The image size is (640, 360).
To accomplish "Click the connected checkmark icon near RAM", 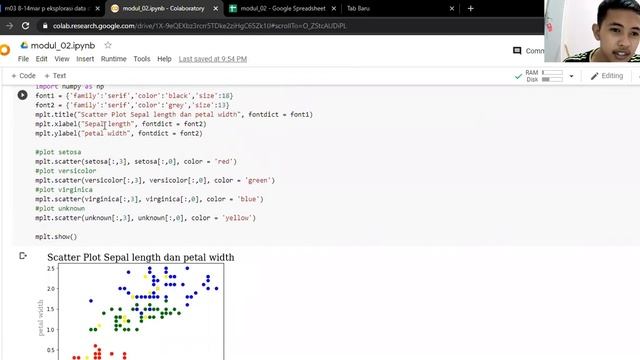I will click(x=518, y=76).
